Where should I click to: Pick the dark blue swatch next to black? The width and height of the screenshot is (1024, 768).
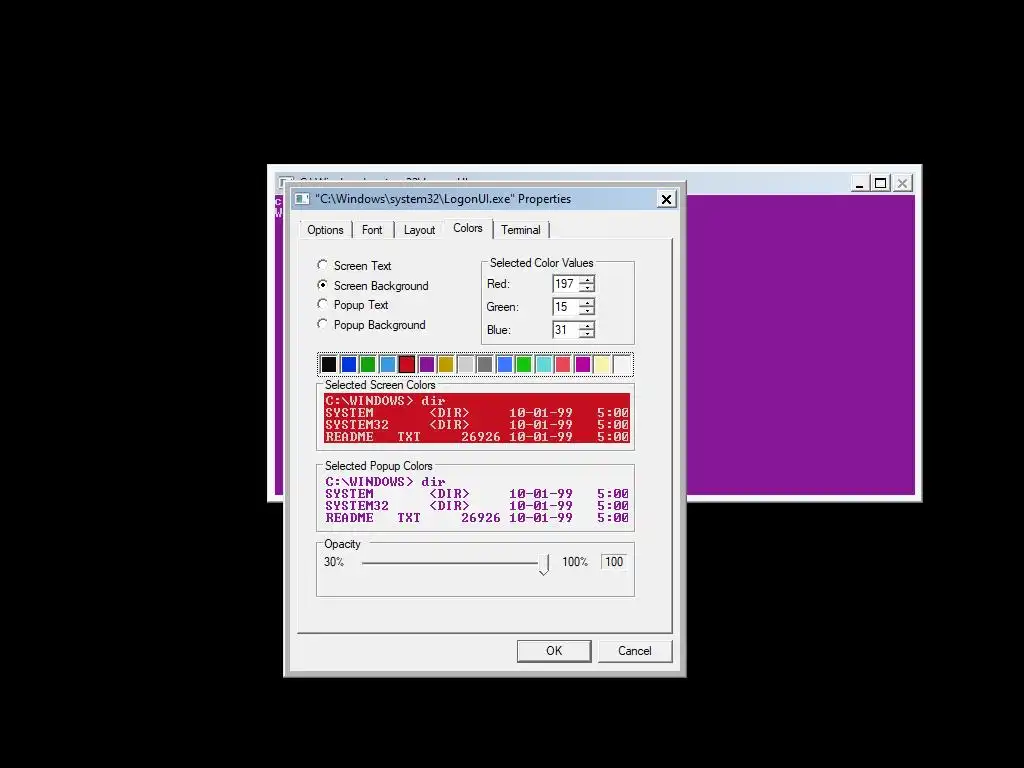[x=349, y=364]
